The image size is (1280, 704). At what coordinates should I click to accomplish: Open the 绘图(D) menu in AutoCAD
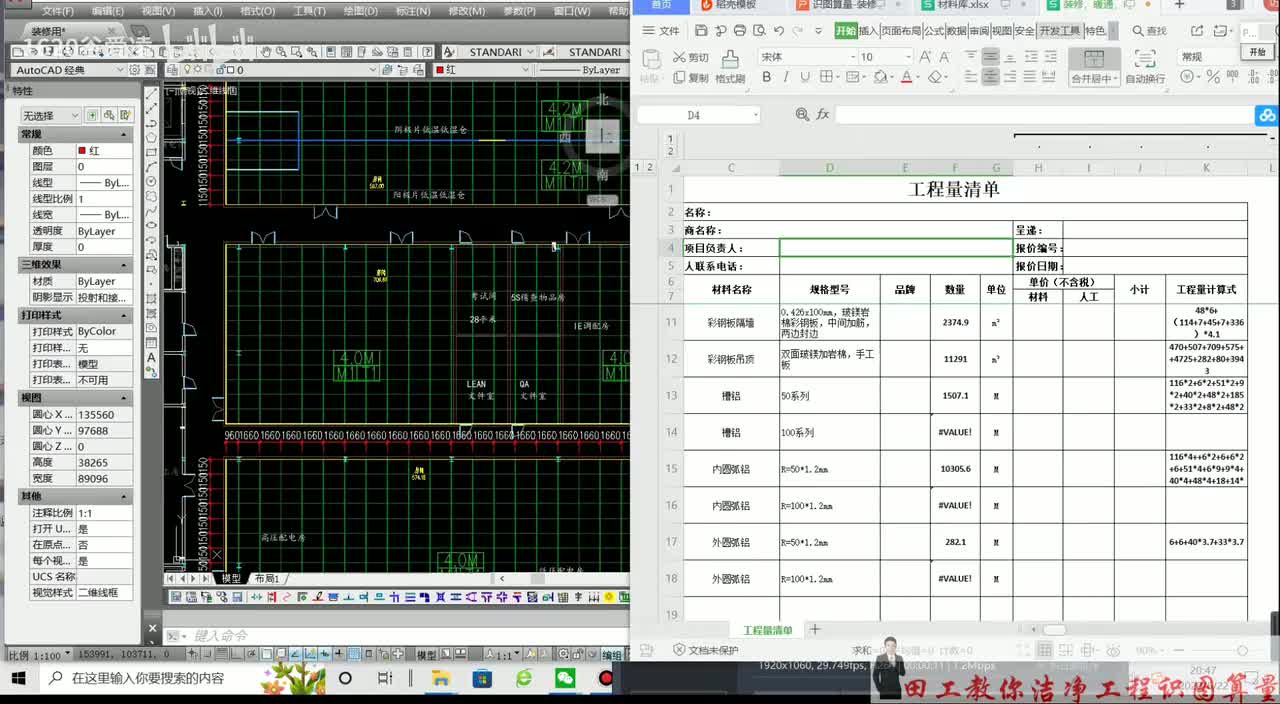[x=360, y=11]
